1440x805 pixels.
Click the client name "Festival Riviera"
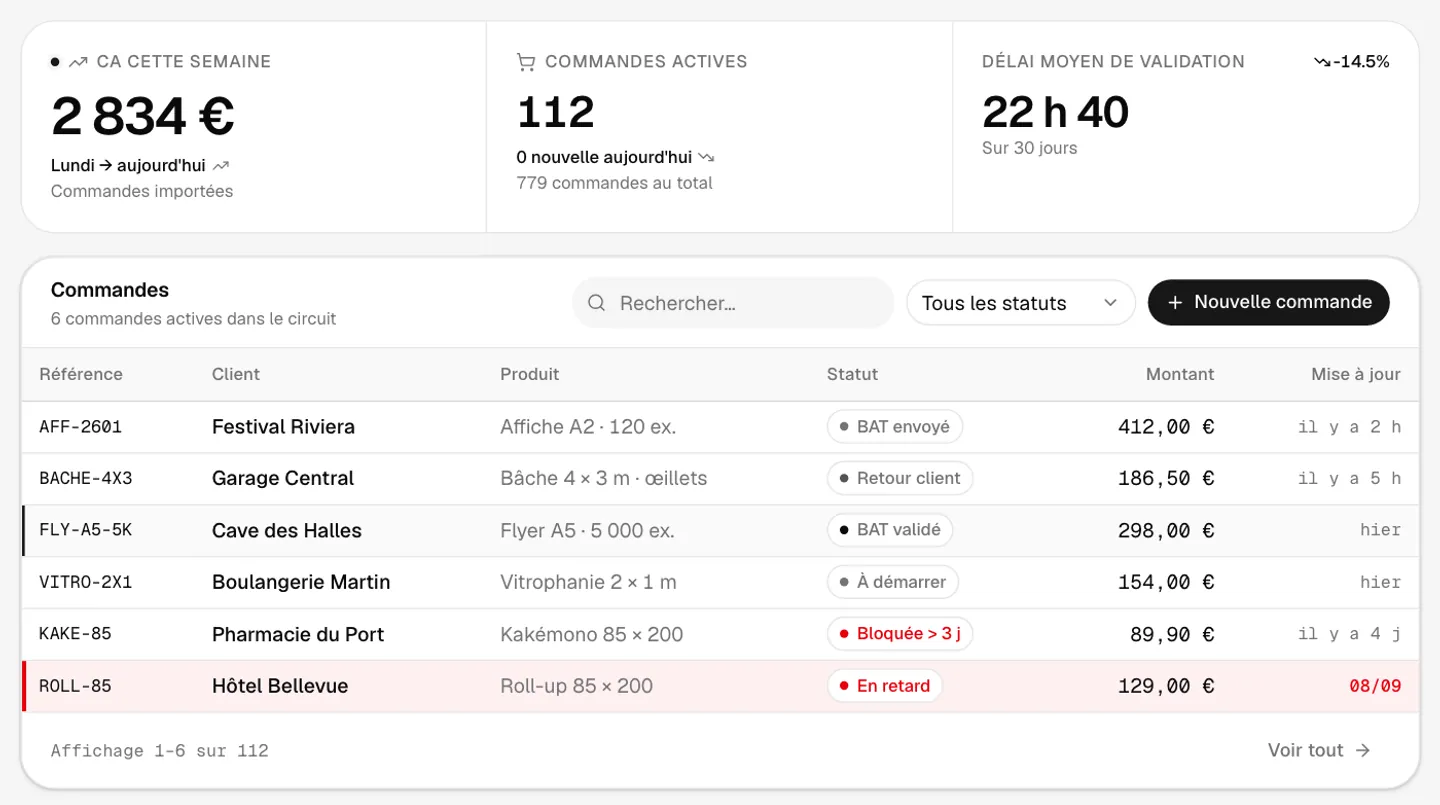[x=283, y=427]
